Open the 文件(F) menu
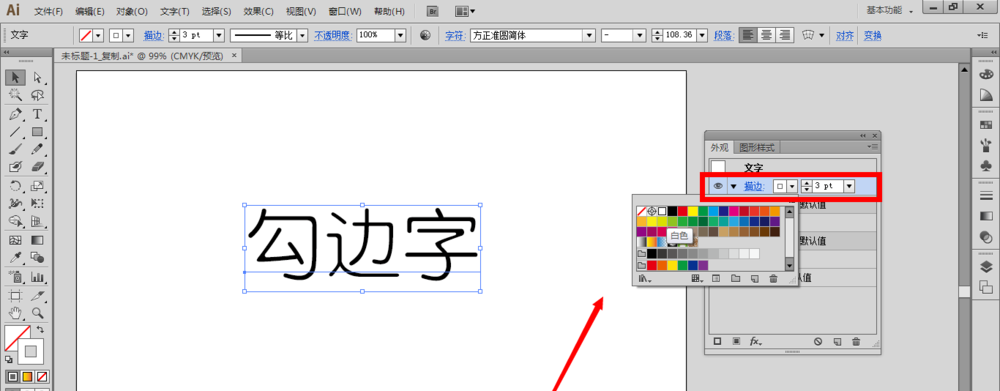Viewport: 1000px width, 391px height. tap(48, 11)
